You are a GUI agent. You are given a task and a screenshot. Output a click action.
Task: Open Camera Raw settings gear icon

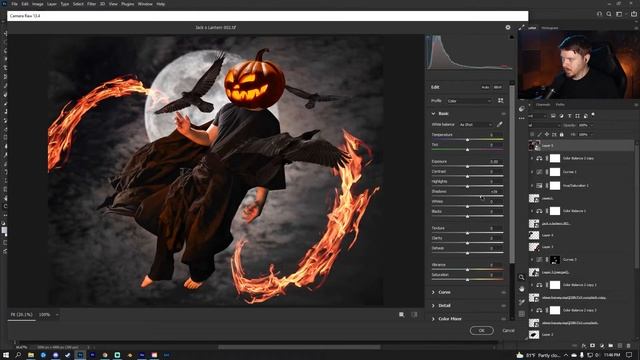click(508, 27)
